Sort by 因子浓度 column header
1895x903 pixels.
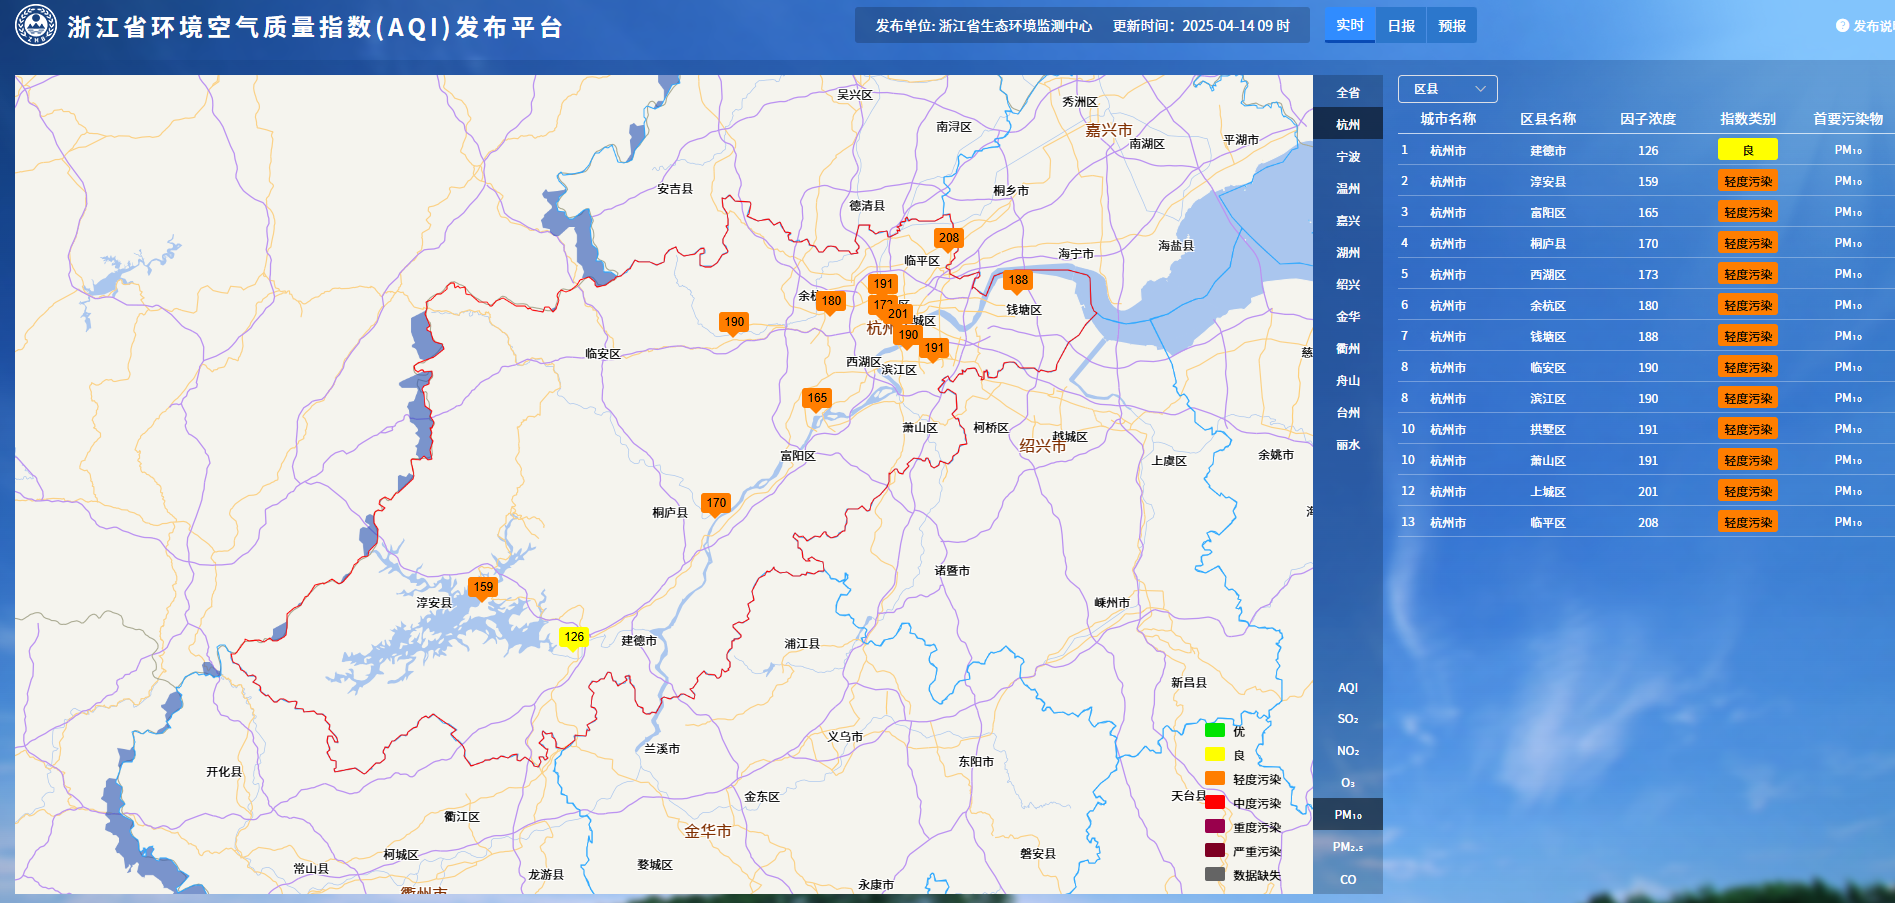(1648, 119)
